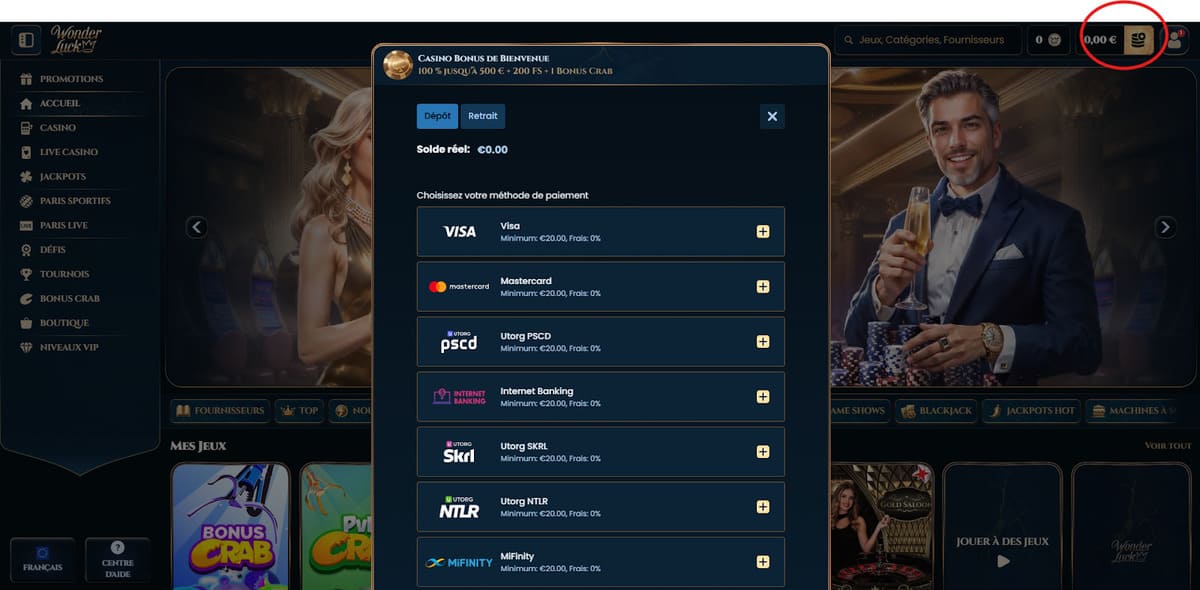Toggle the sidebar collapse icon
Screen dimensions: 1200x590
27,40
